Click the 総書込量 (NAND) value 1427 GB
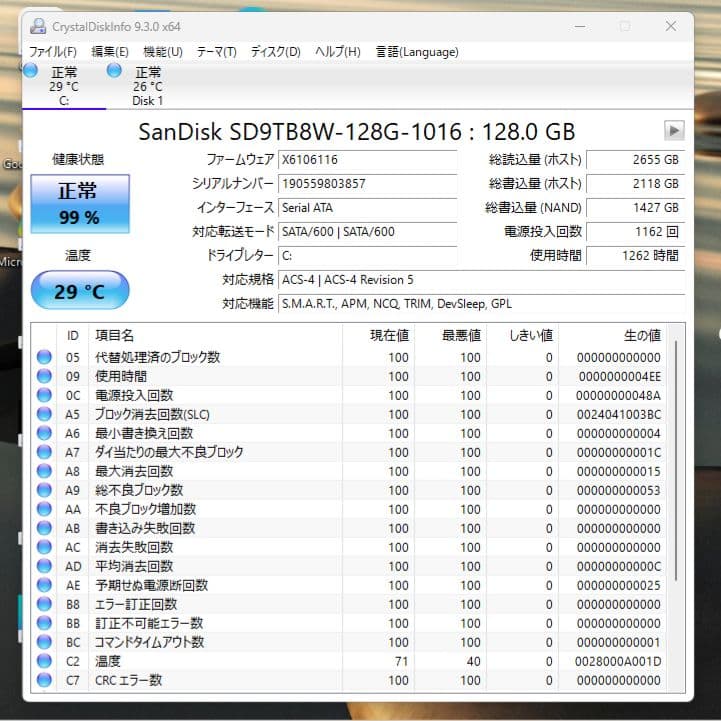The image size is (721, 721). pos(635,207)
